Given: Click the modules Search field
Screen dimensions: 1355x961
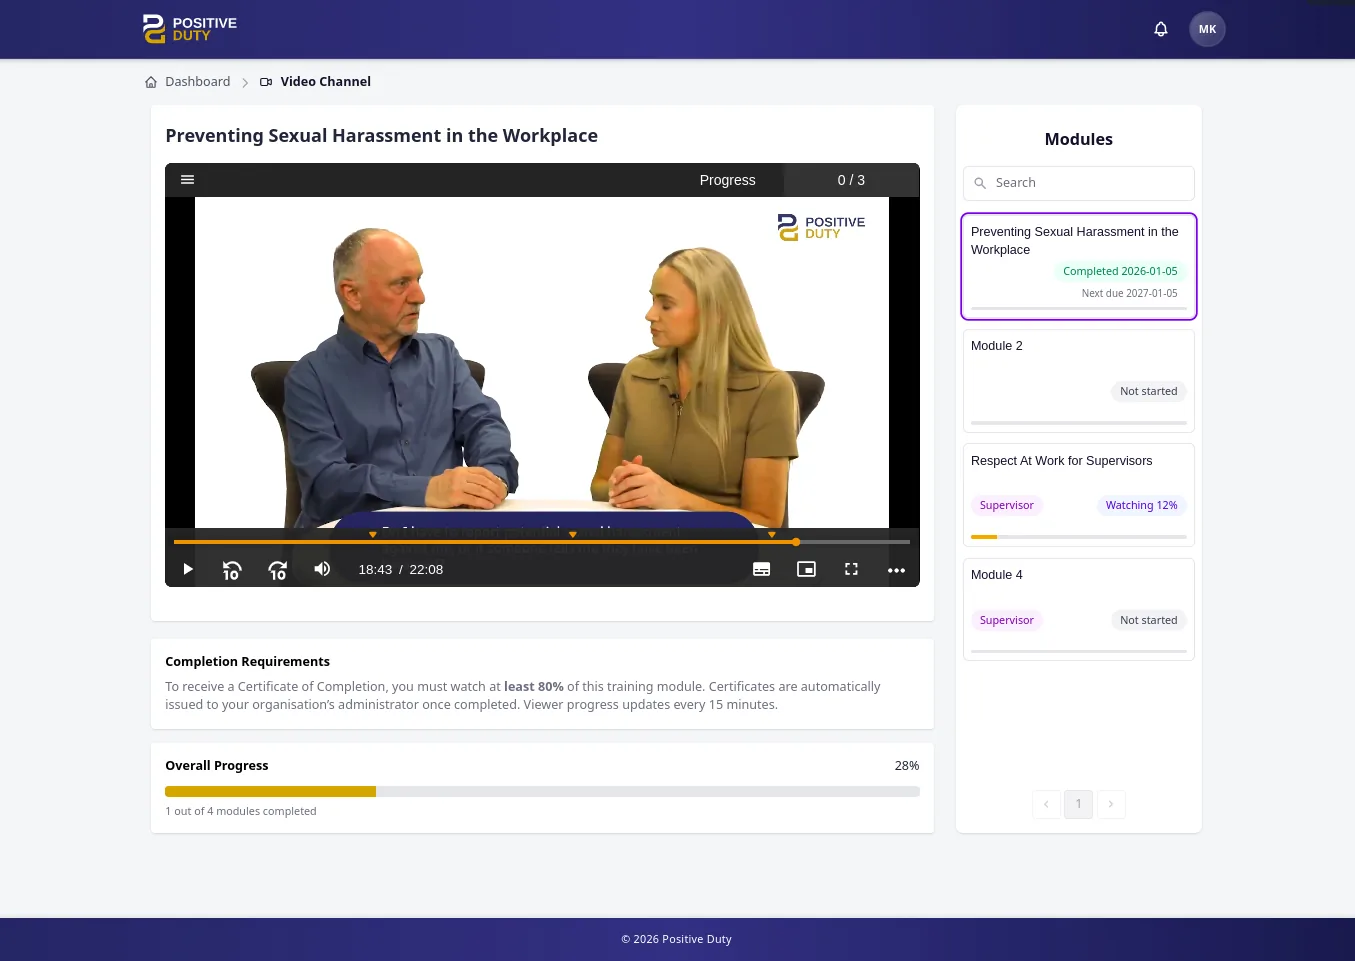Looking at the screenshot, I should pyautogui.click(x=1078, y=183).
